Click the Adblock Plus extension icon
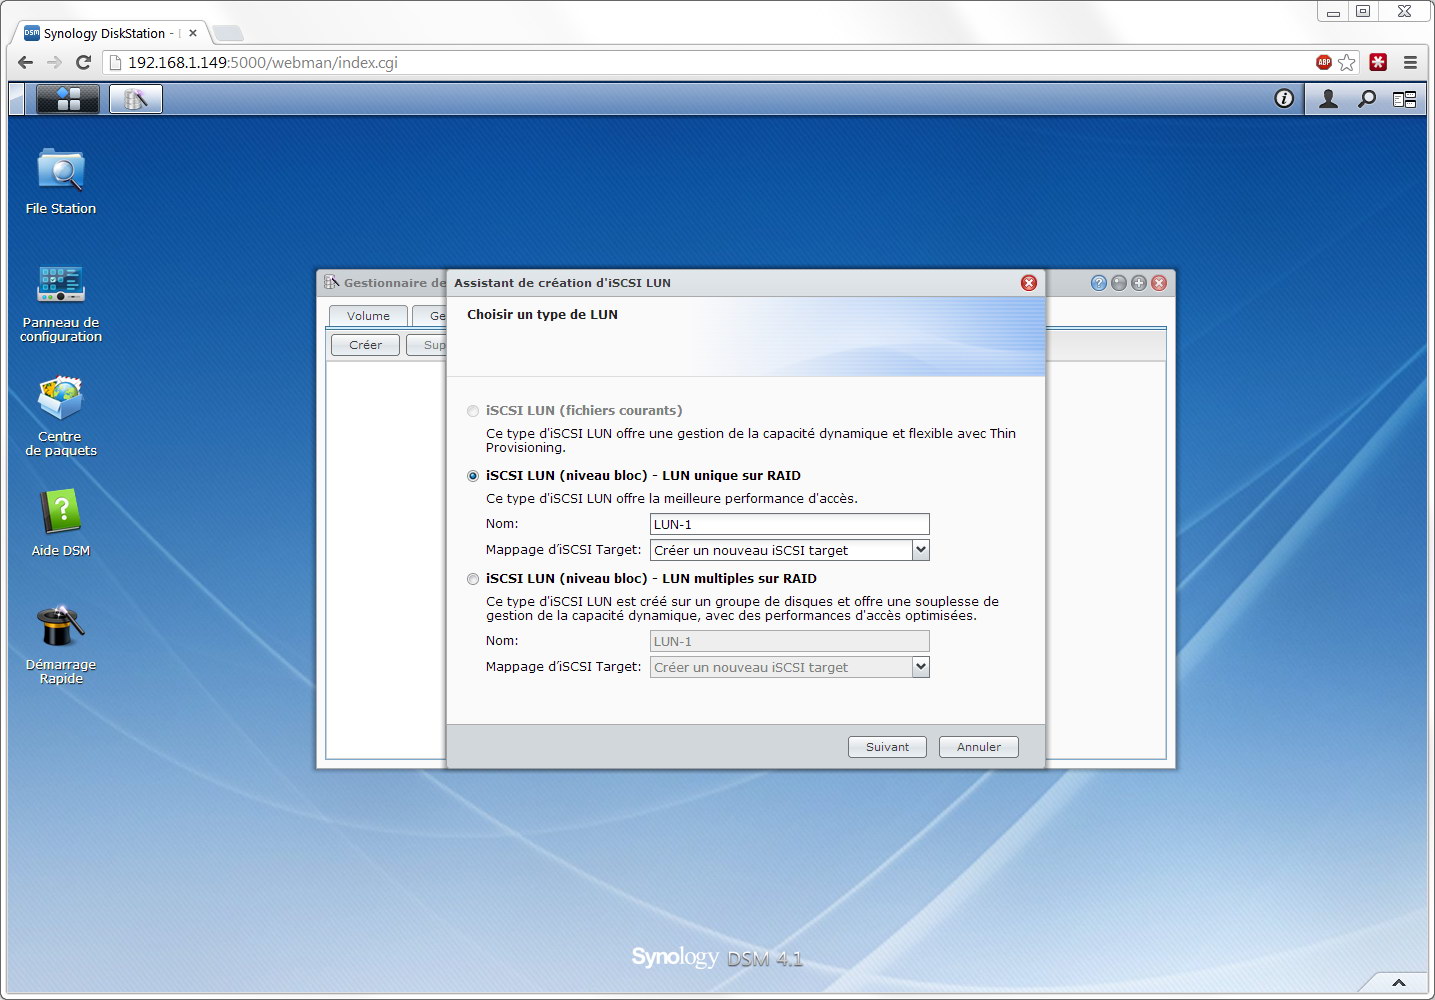The image size is (1435, 1000). (1323, 62)
